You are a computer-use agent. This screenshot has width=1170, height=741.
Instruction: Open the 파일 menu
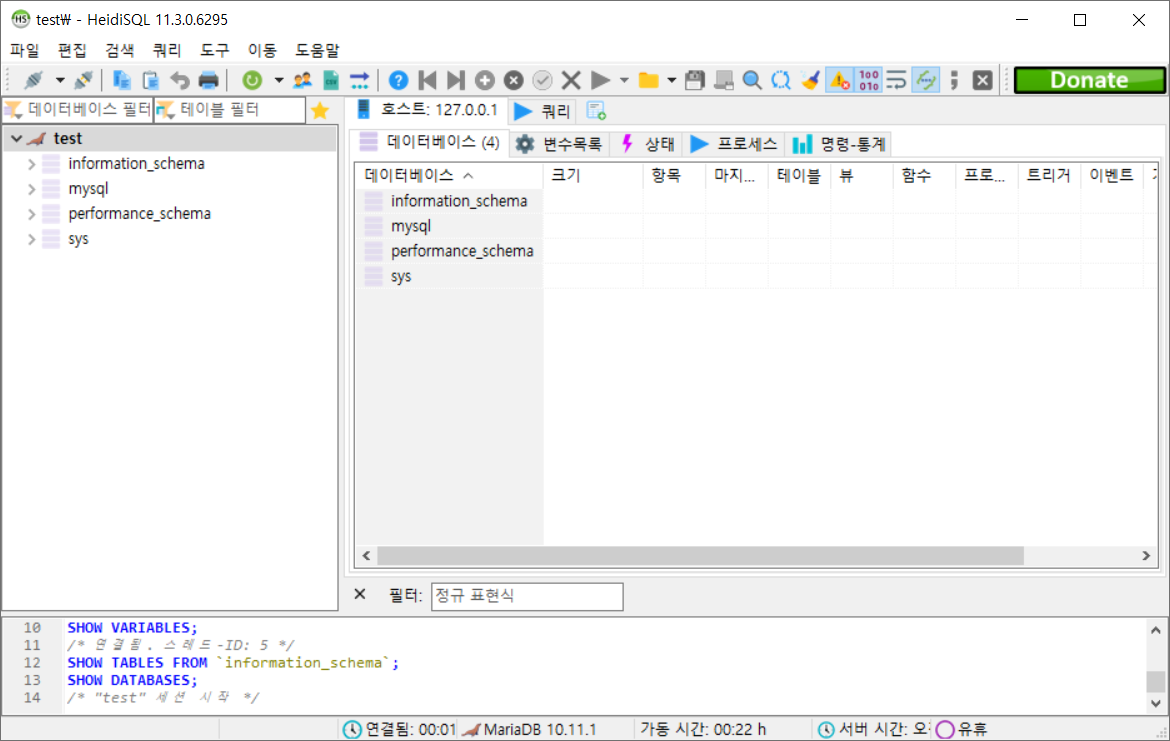25,50
